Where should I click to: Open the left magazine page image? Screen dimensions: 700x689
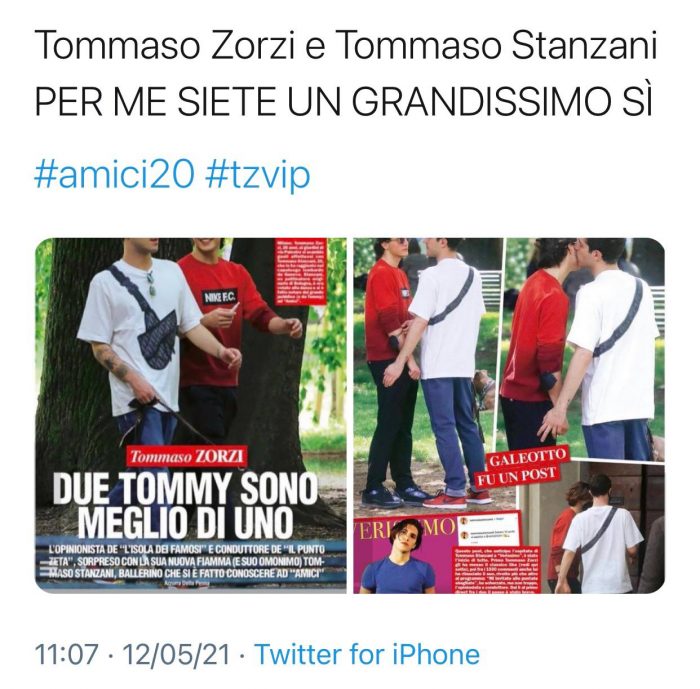click(191, 415)
